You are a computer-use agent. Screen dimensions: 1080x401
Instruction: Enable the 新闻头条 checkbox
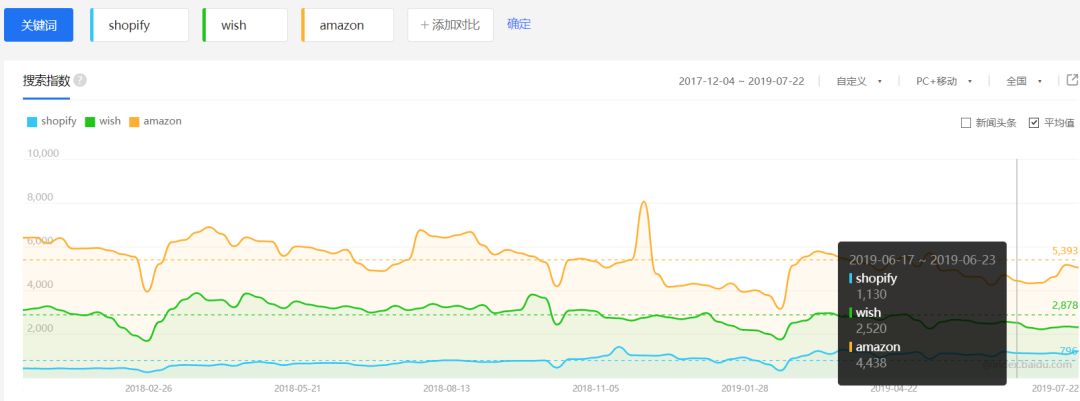(x=966, y=123)
